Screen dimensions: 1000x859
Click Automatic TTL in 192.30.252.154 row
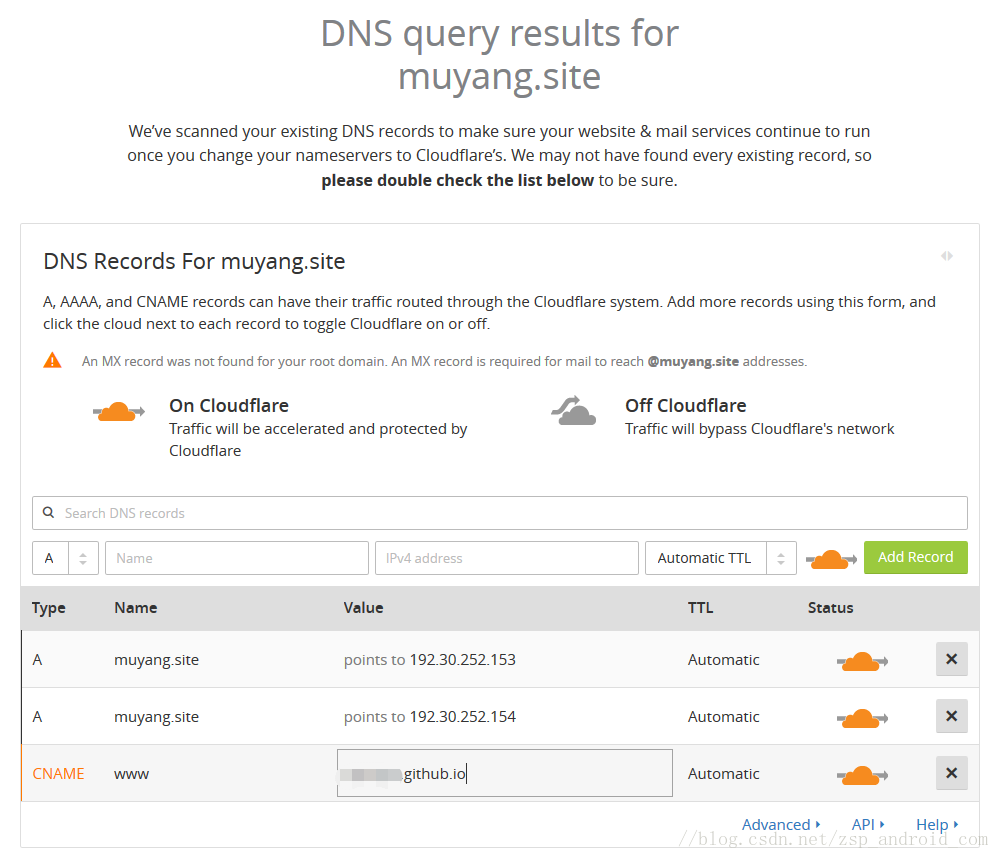click(723, 717)
